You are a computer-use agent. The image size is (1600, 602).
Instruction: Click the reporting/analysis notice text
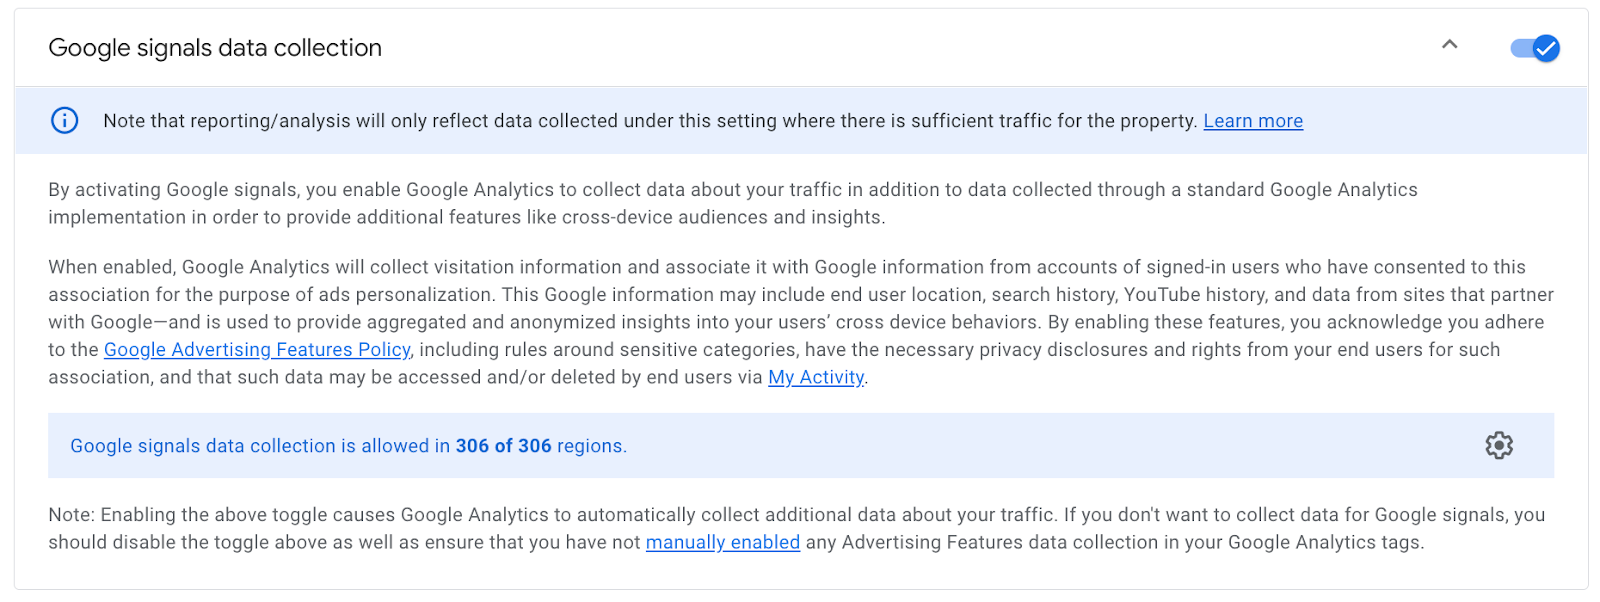[500, 121]
